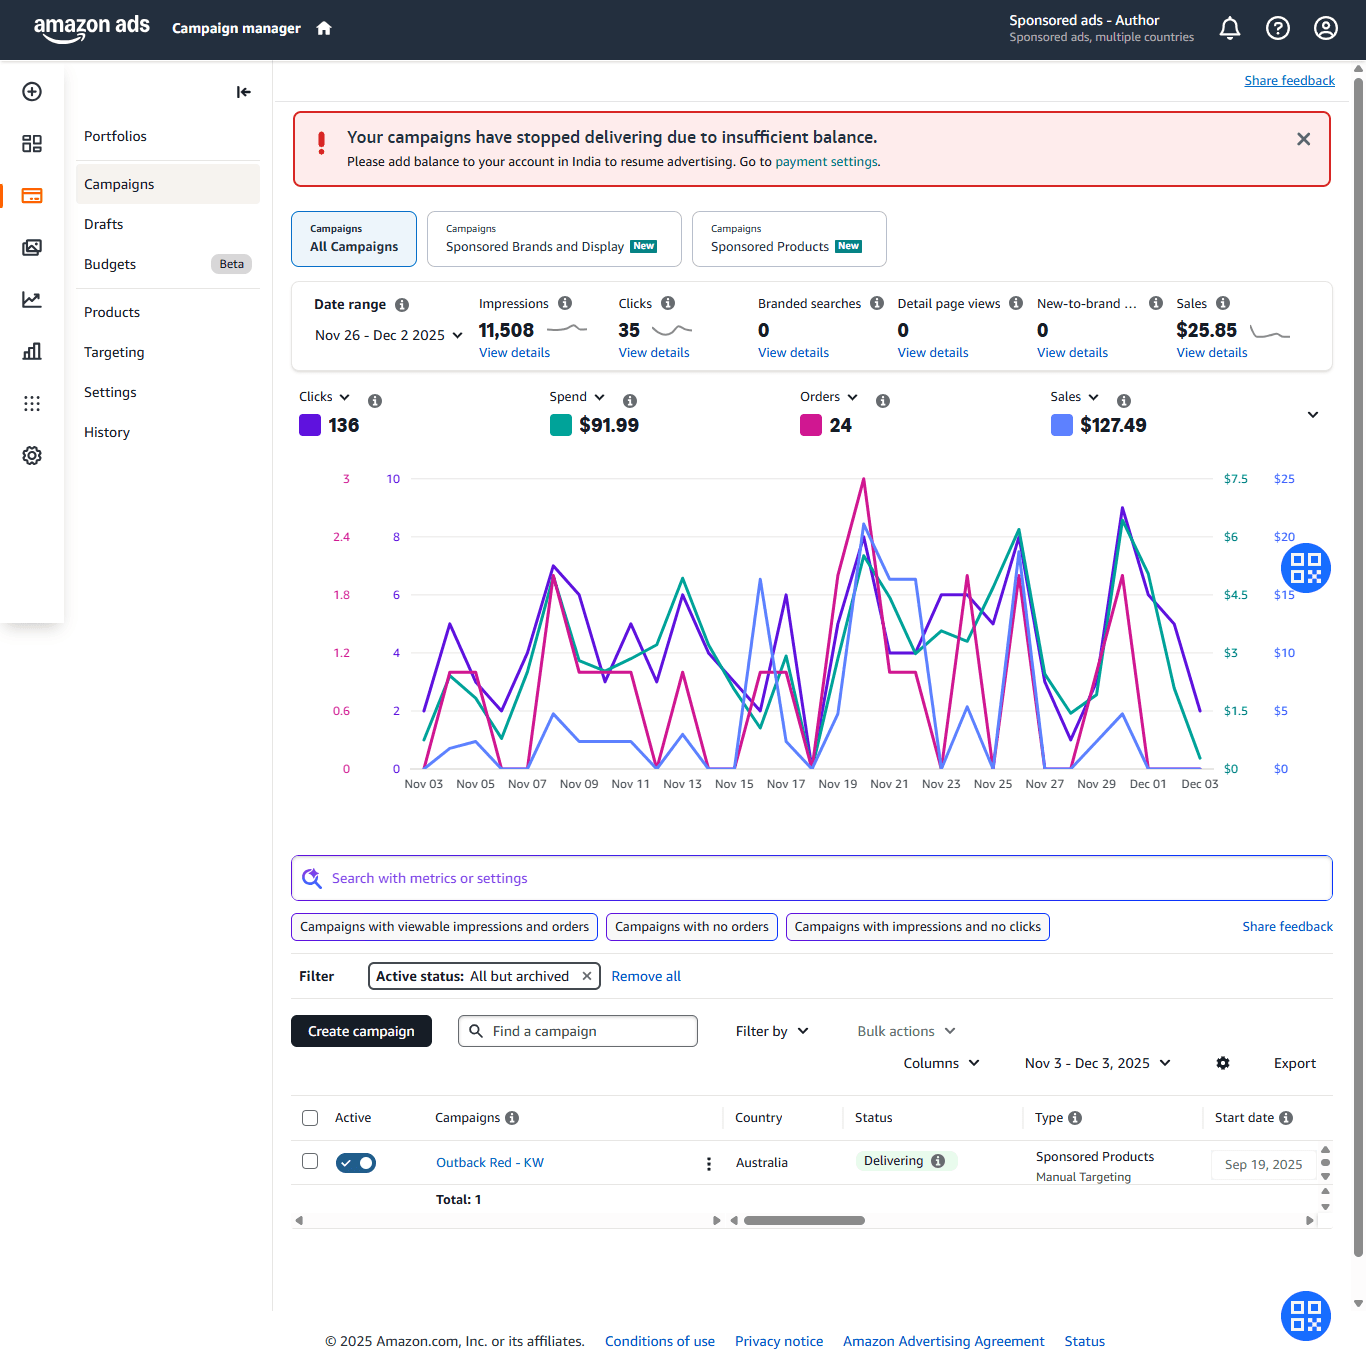Screen dimensions: 1366x1371
Task: Open the payment settings link
Action: 826,162
